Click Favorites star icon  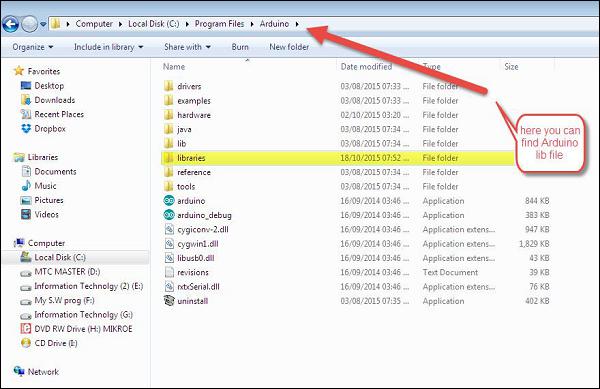(19, 71)
